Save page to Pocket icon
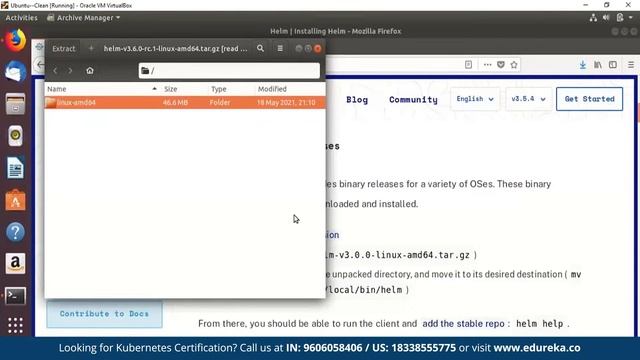The width and height of the screenshot is (640, 360). coord(501,65)
